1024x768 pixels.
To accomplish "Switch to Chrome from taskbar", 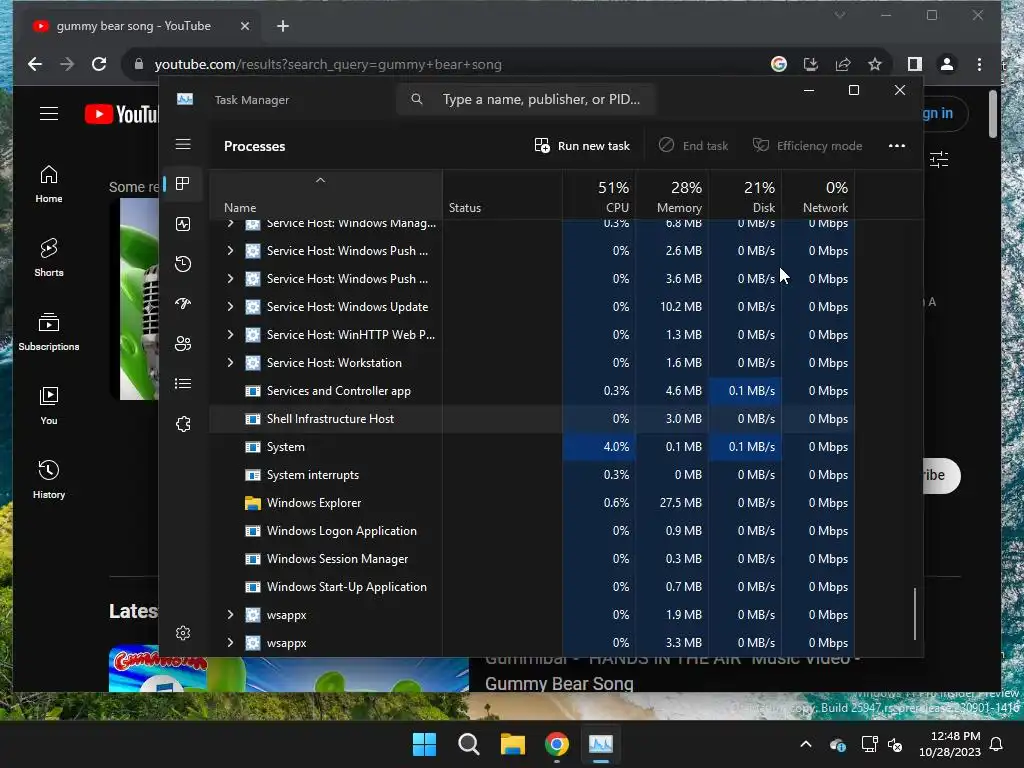I will pyautogui.click(x=556, y=744).
